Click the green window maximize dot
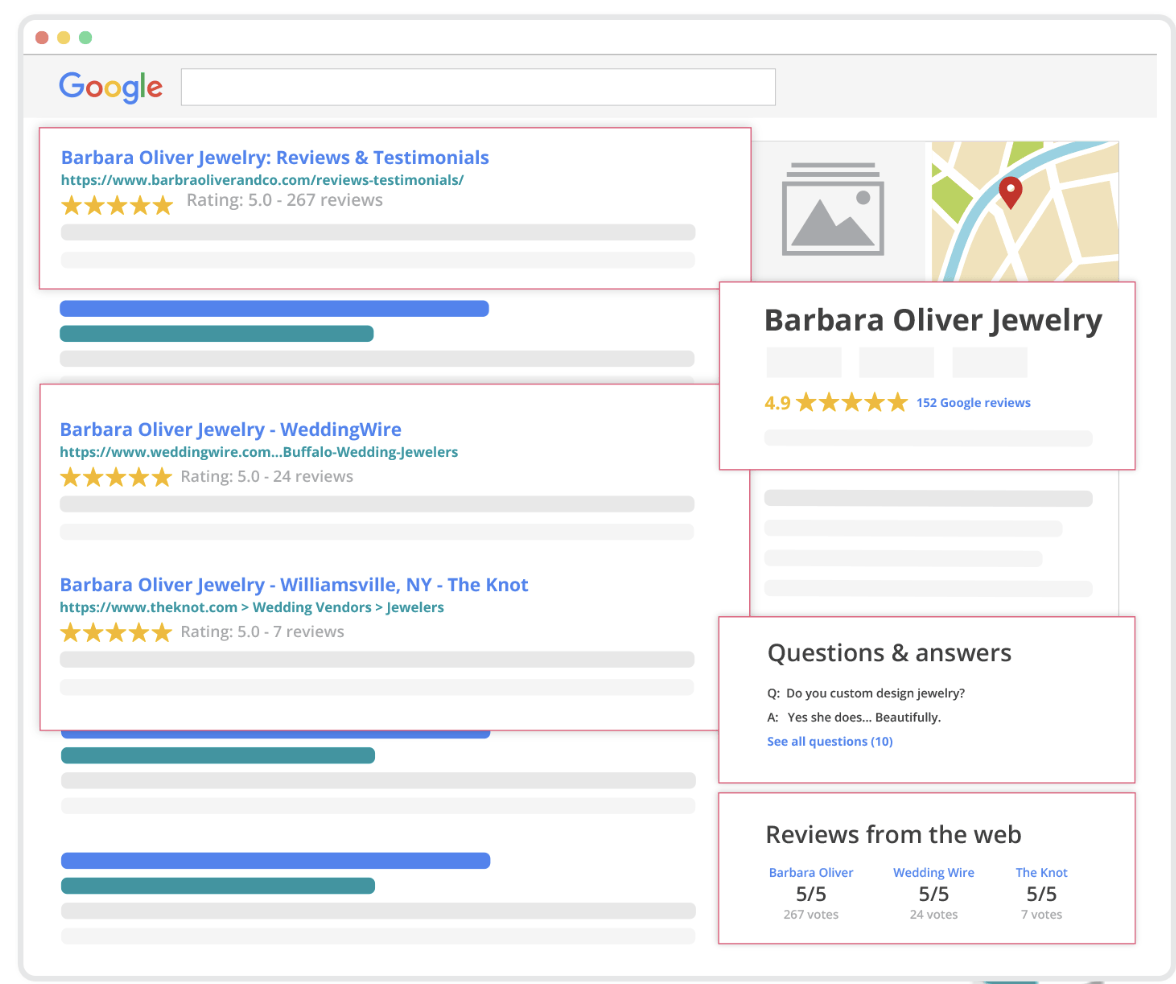The width and height of the screenshot is (1176, 984). click(86, 38)
